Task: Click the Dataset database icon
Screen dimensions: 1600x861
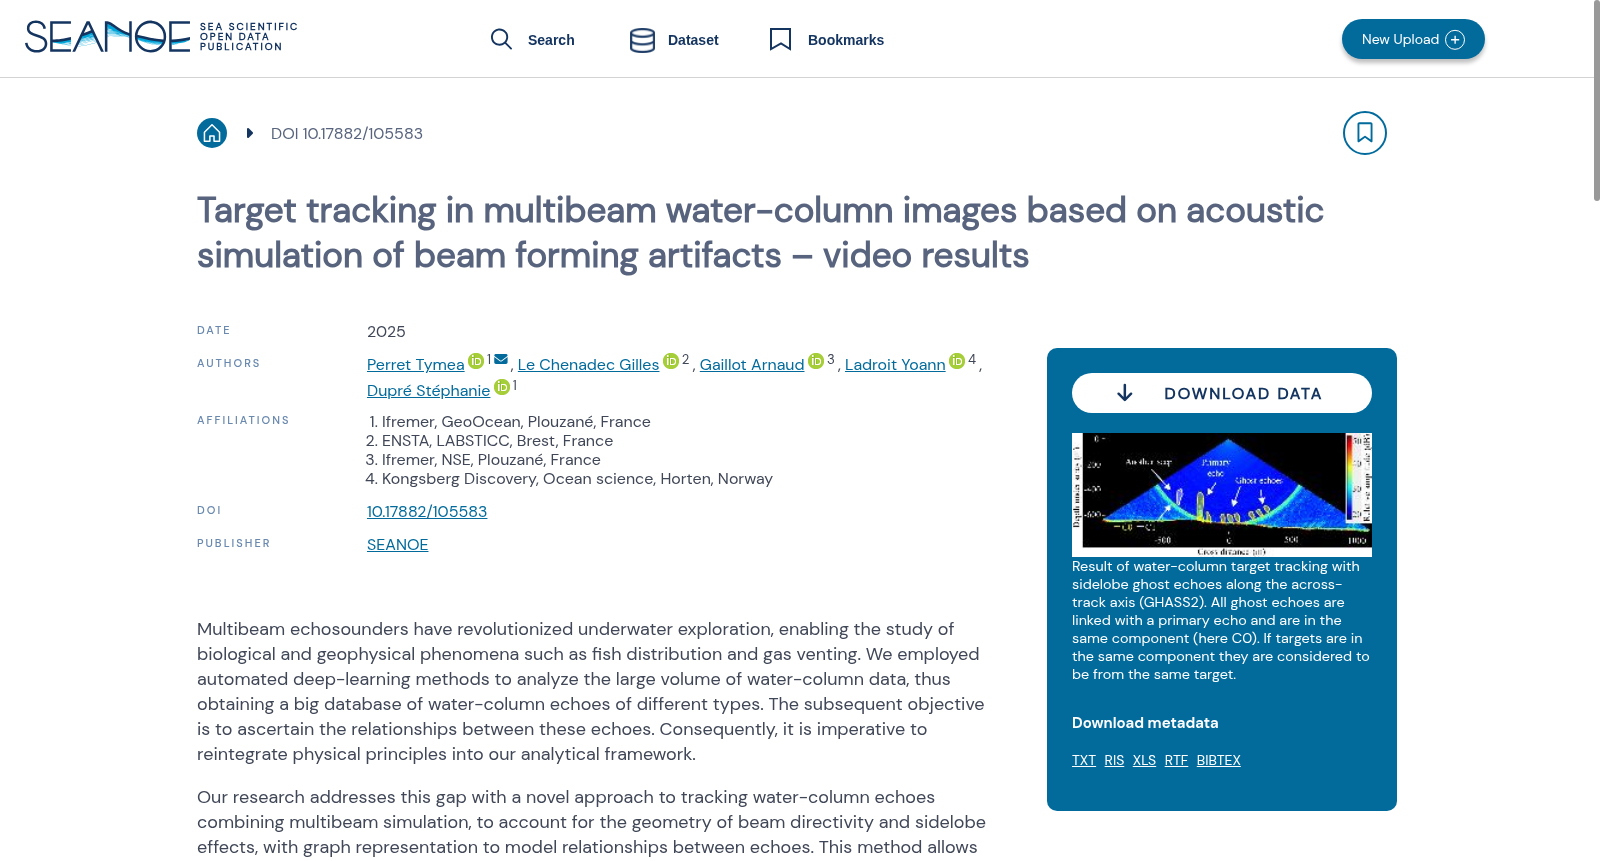Action: (x=642, y=40)
